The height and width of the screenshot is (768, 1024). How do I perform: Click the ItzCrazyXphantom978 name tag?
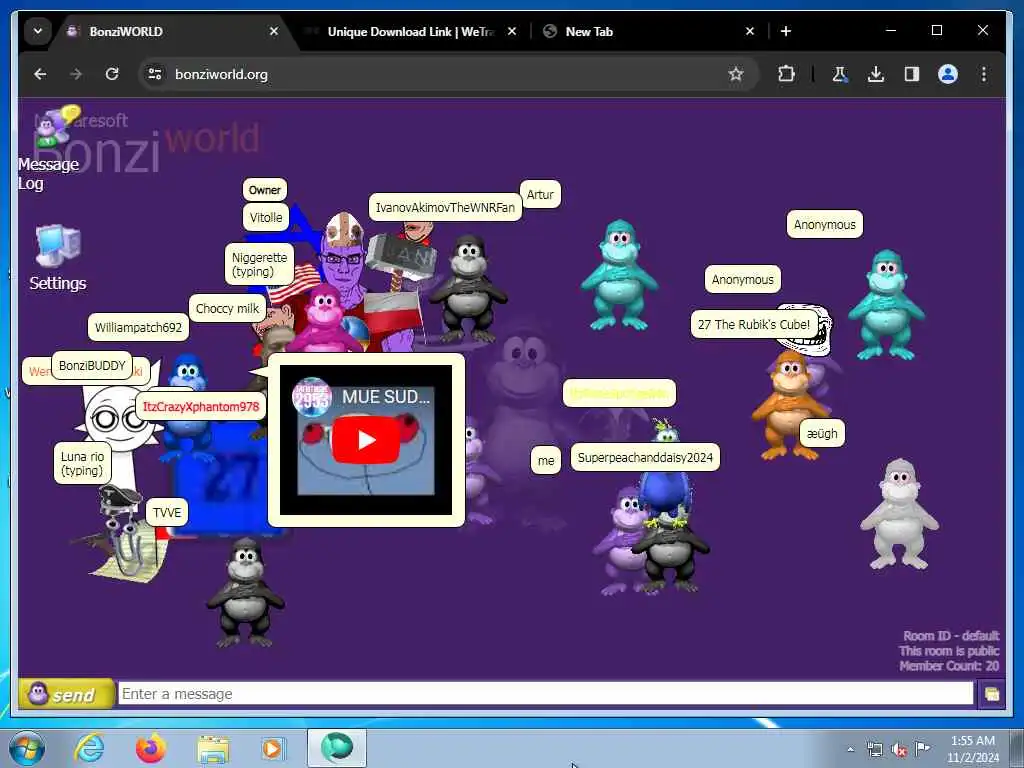[x=201, y=407]
